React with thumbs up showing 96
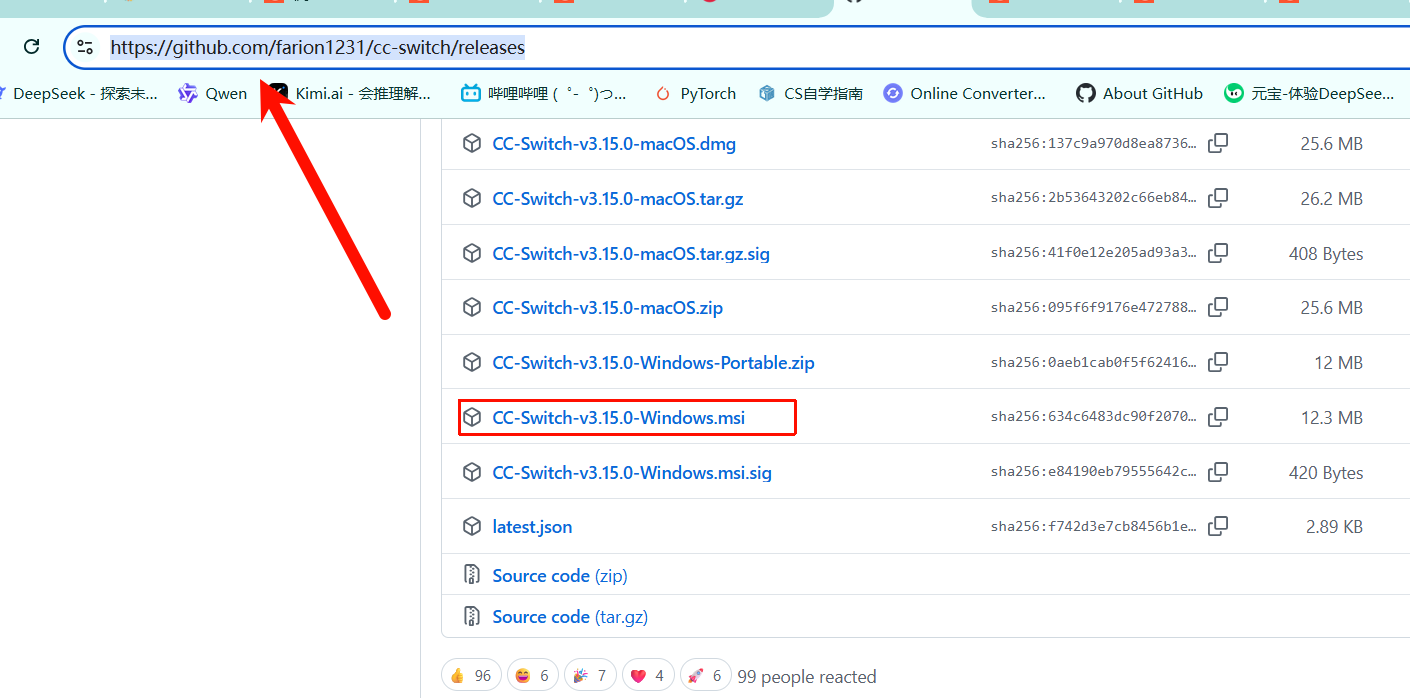The width and height of the screenshot is (1410, 698). tap(471, 676)
